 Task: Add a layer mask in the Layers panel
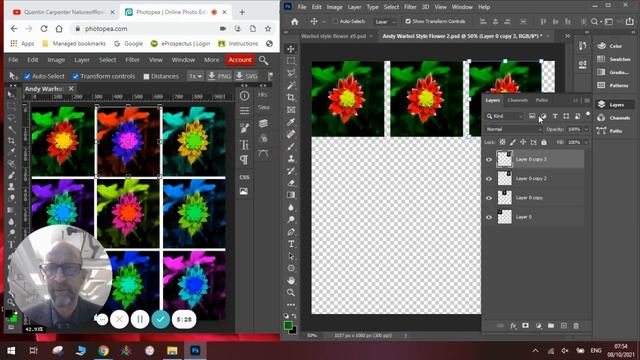[x=525, y=326]
